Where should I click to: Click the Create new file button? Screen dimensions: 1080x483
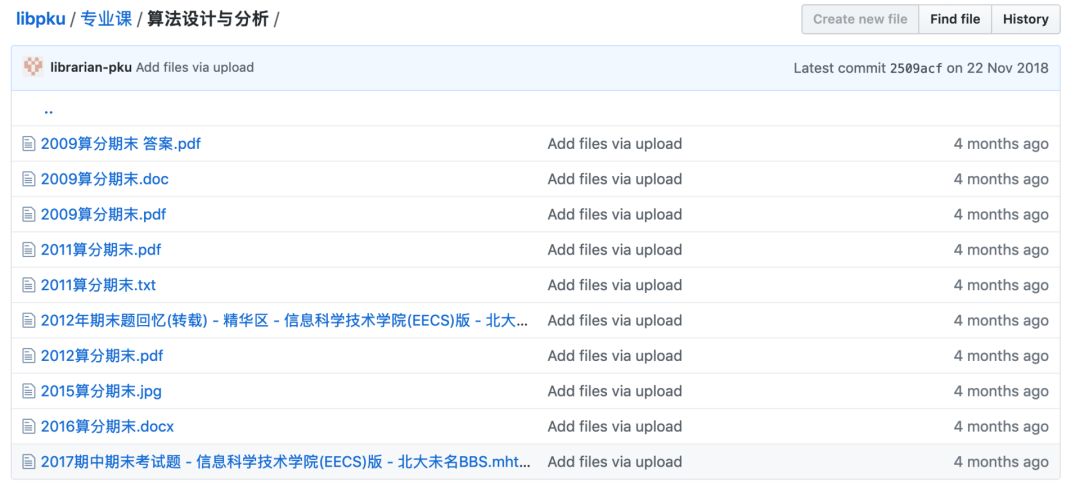click(x=860, y=19)
